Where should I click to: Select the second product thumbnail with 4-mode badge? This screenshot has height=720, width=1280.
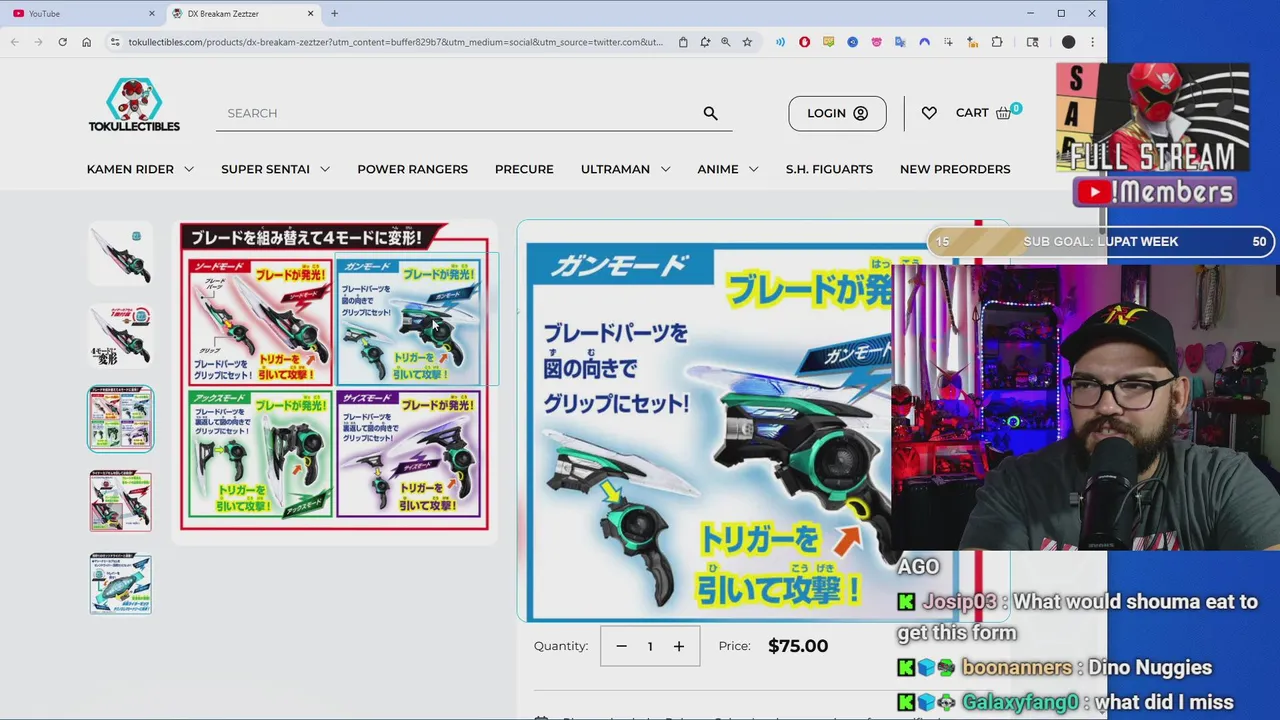(121, 336)
